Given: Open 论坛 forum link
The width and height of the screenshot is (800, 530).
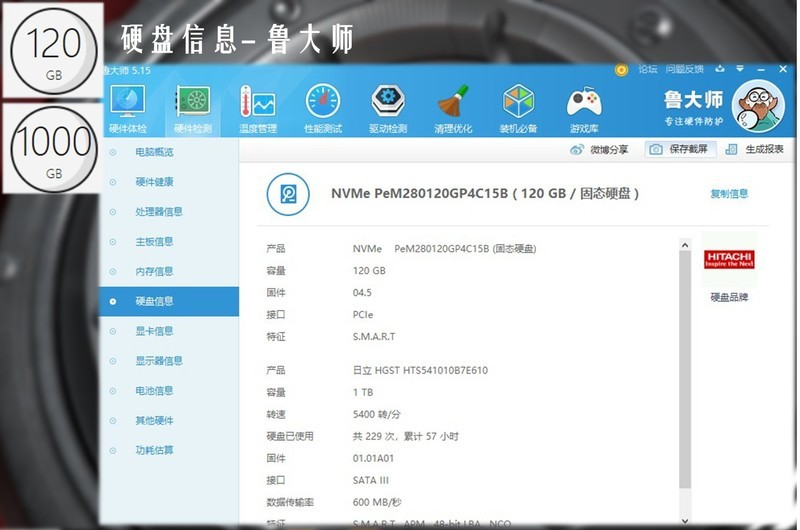Looking at the screenshot, I should pos(647,69).
